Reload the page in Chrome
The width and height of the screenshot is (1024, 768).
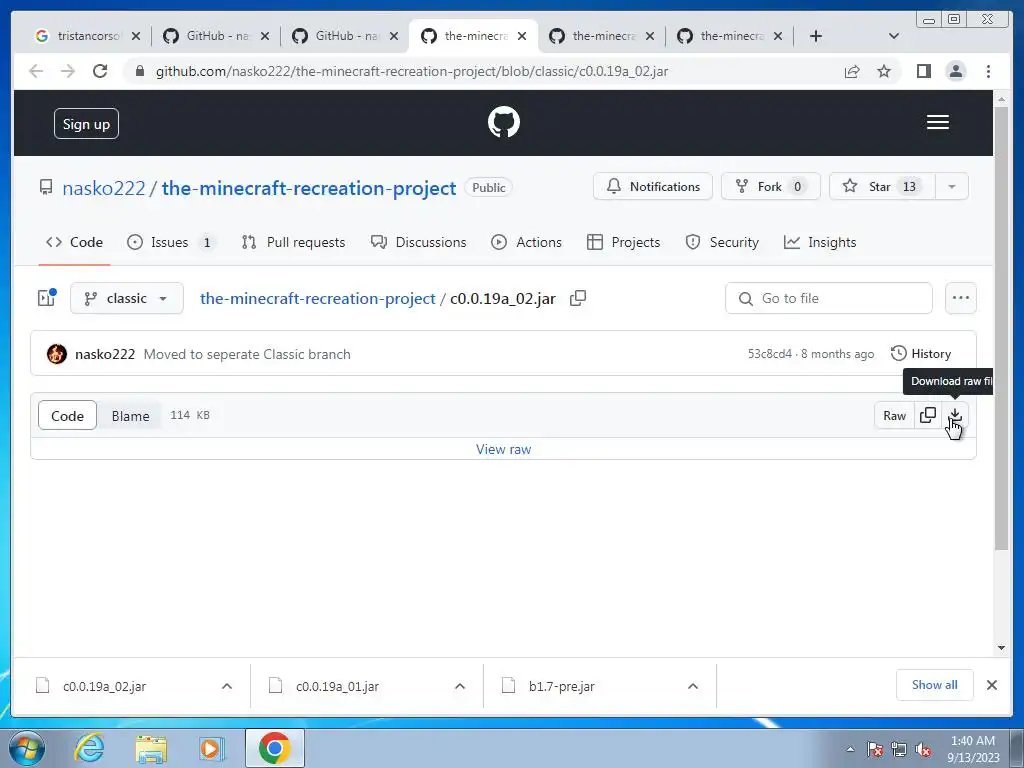click(x=100, y=71)
